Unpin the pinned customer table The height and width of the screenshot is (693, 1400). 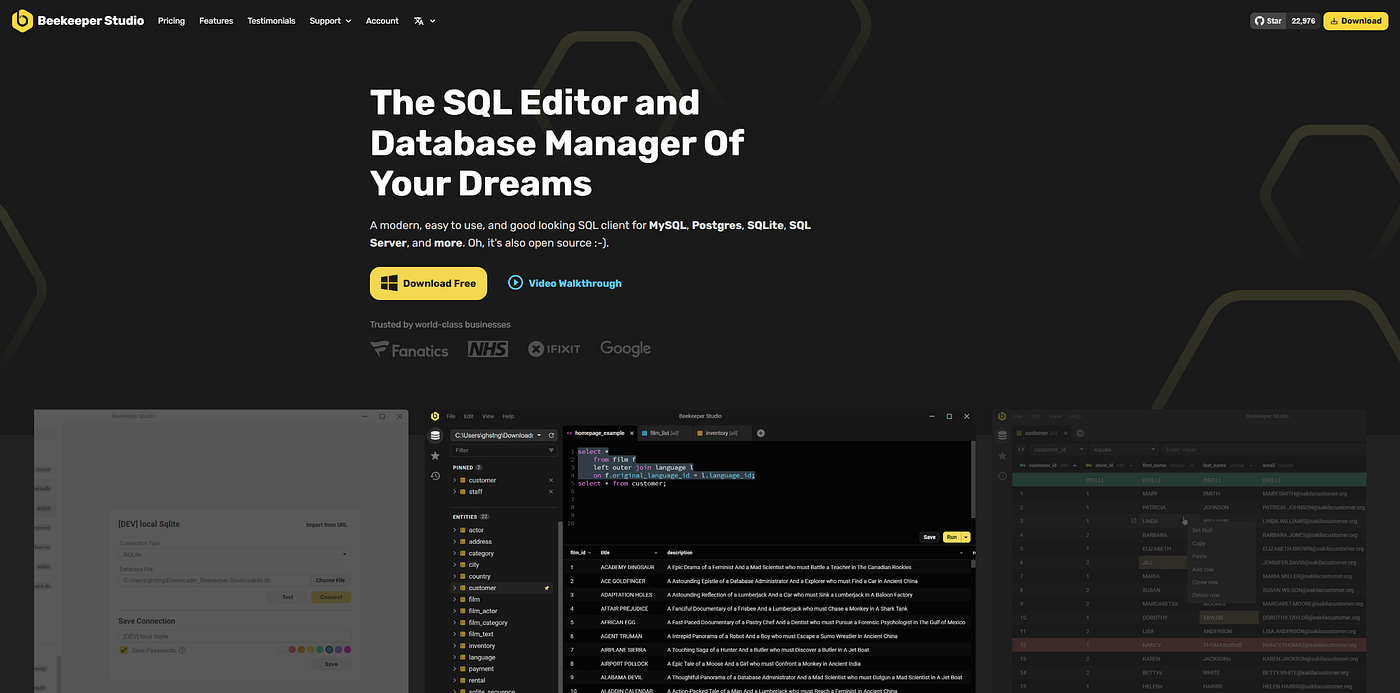(x=550, y=480)
